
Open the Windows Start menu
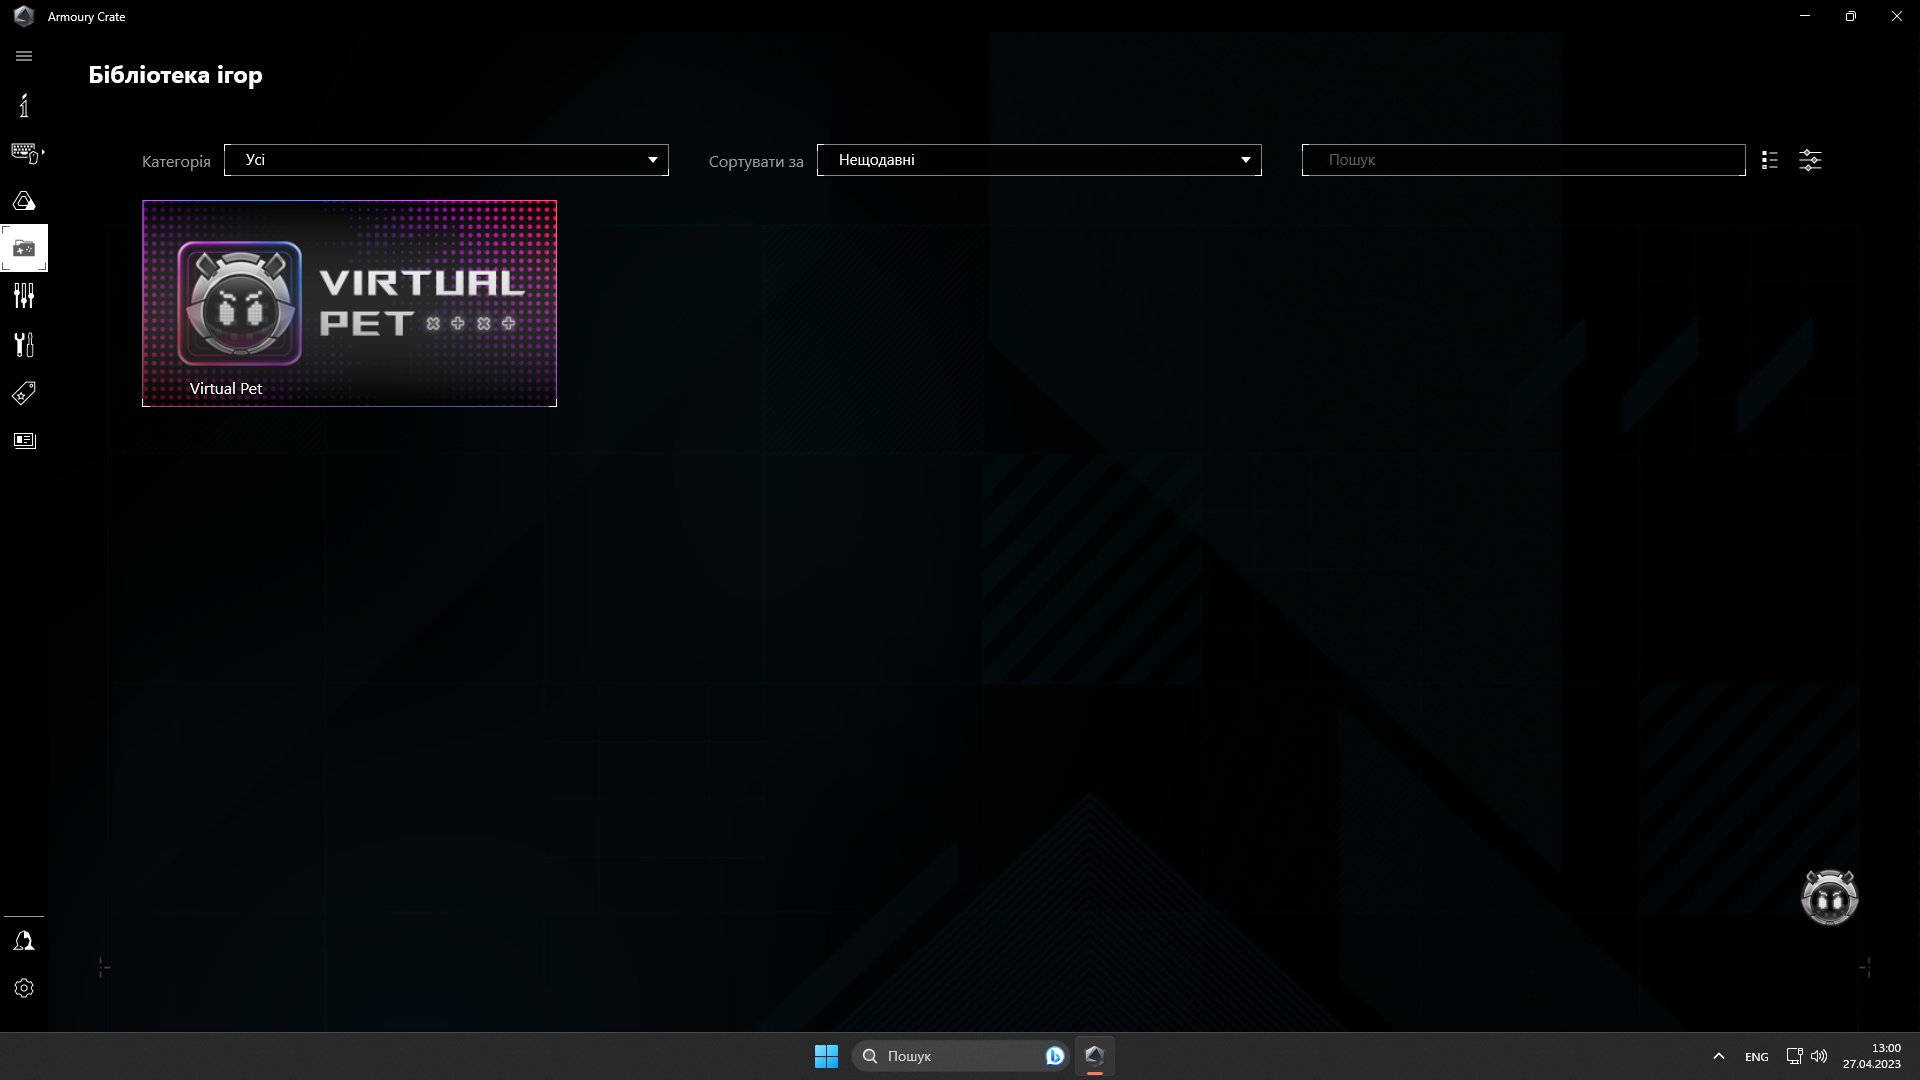click(x=826, y=1056)
